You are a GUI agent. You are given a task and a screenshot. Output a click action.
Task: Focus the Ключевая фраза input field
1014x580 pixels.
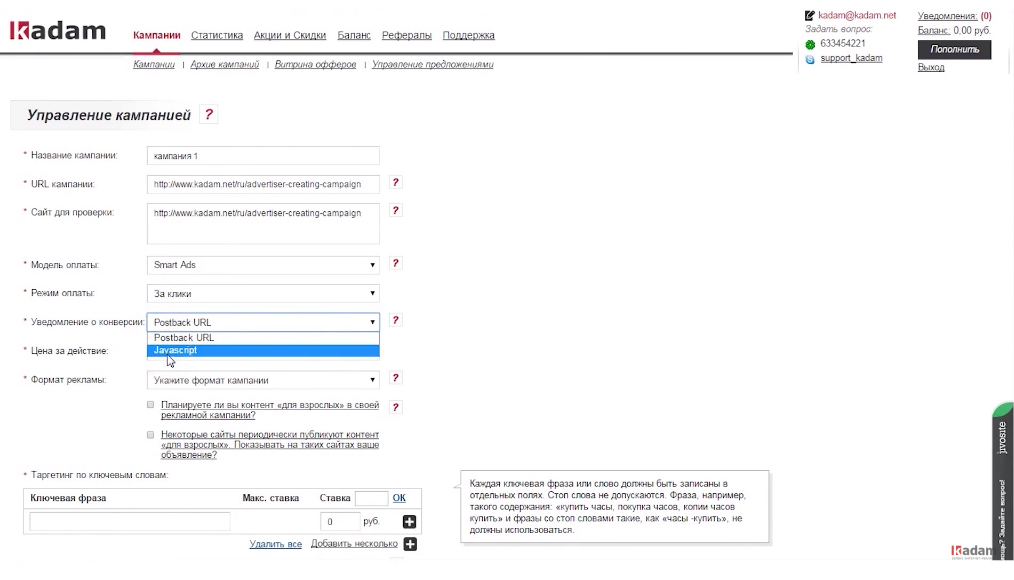(130, 522)
